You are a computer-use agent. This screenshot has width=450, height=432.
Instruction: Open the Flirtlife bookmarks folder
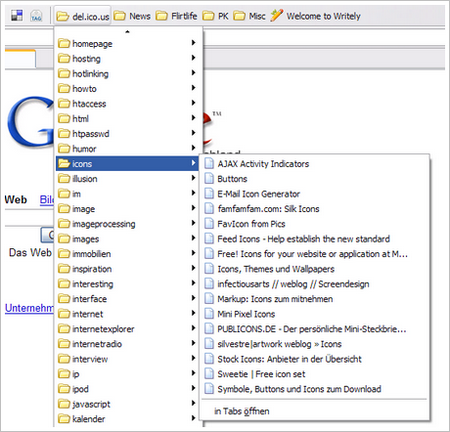click(x=176, y=16)
